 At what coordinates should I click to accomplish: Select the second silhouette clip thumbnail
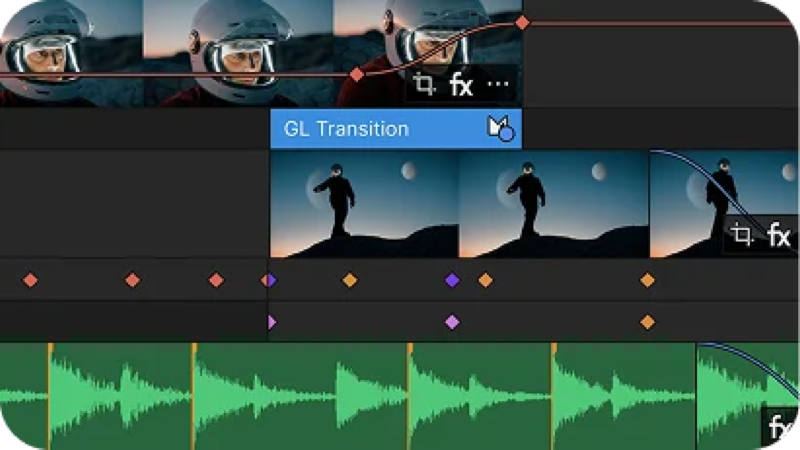pos(554,204)
